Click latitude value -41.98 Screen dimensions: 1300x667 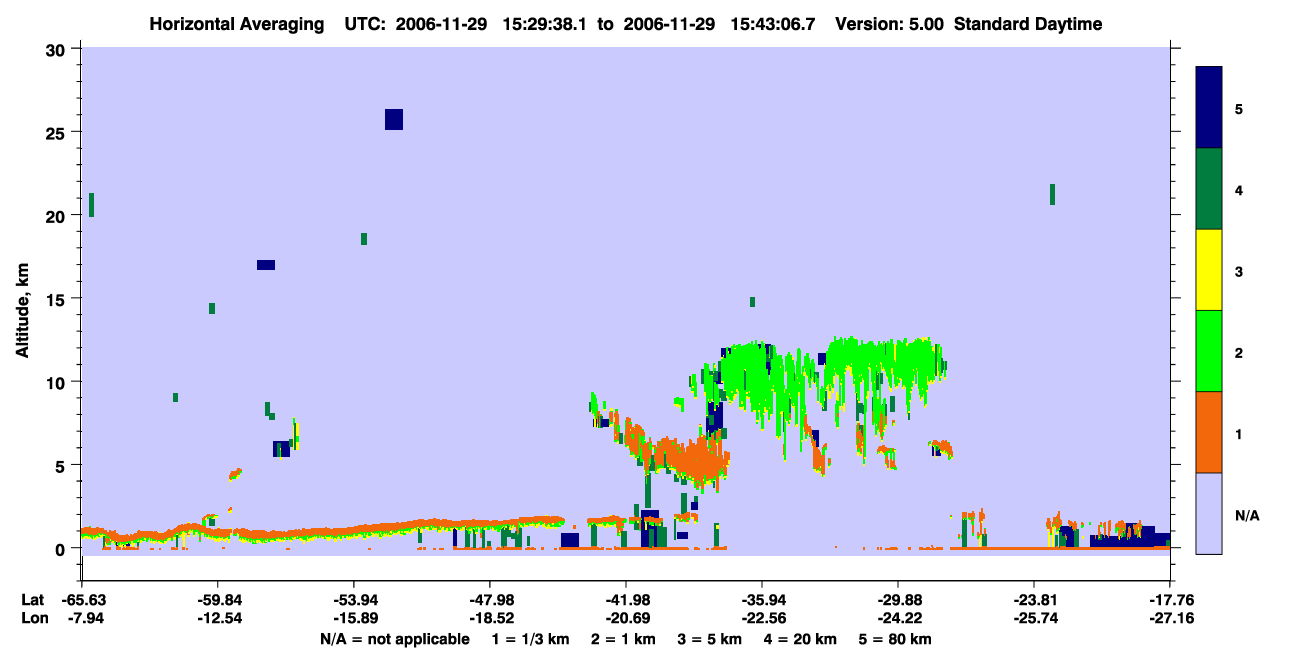click(625, 600)
